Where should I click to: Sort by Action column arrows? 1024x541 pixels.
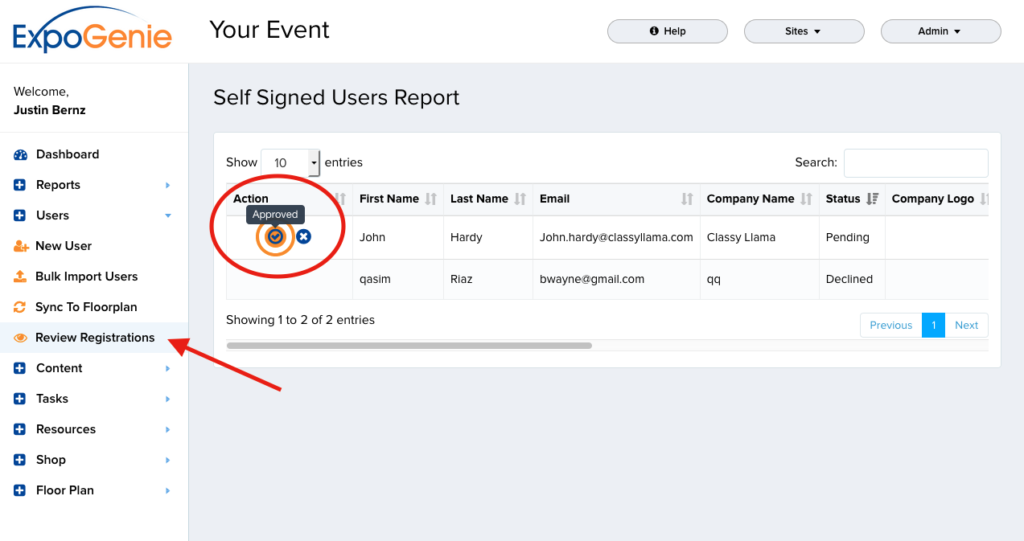[x=340, y=199]
